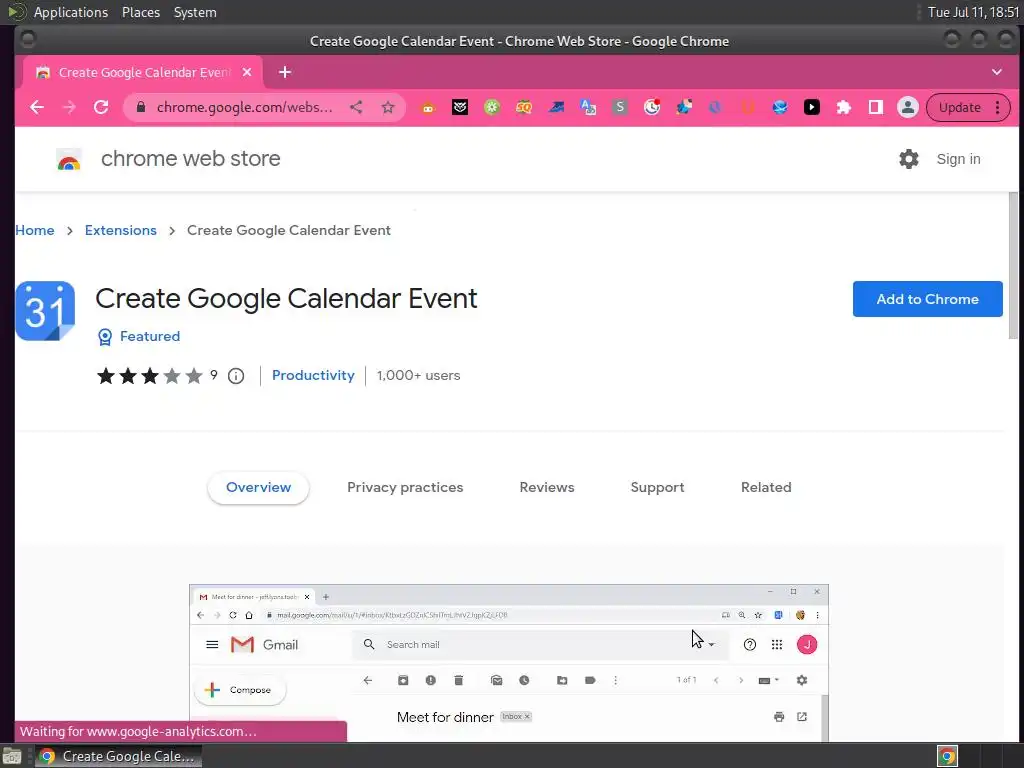1024x768 pixels.
Task: Click the star rating display
Action: tap(150, 376)
